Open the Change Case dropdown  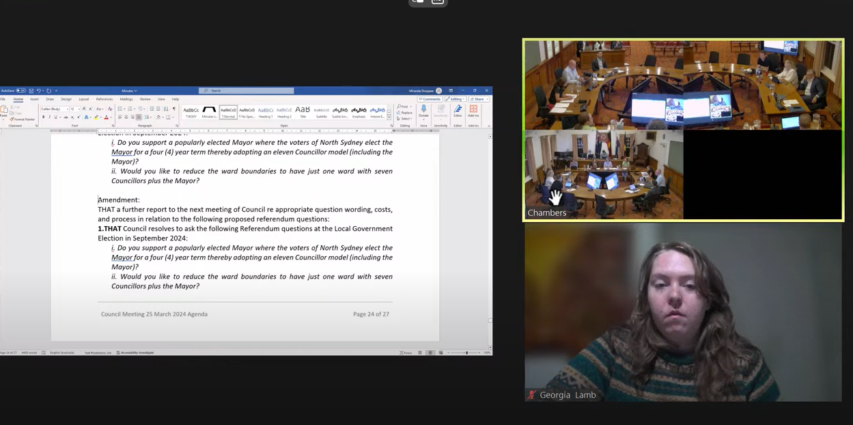tap(100, 109)
